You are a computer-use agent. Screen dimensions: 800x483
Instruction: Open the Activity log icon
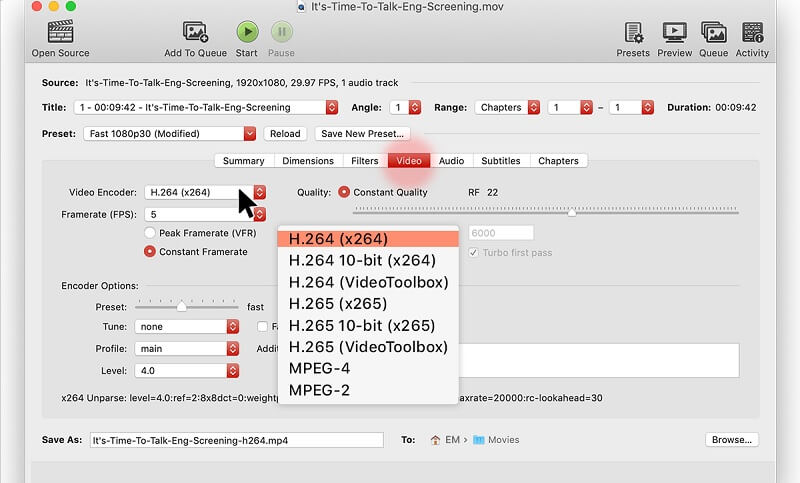(752, 32)
